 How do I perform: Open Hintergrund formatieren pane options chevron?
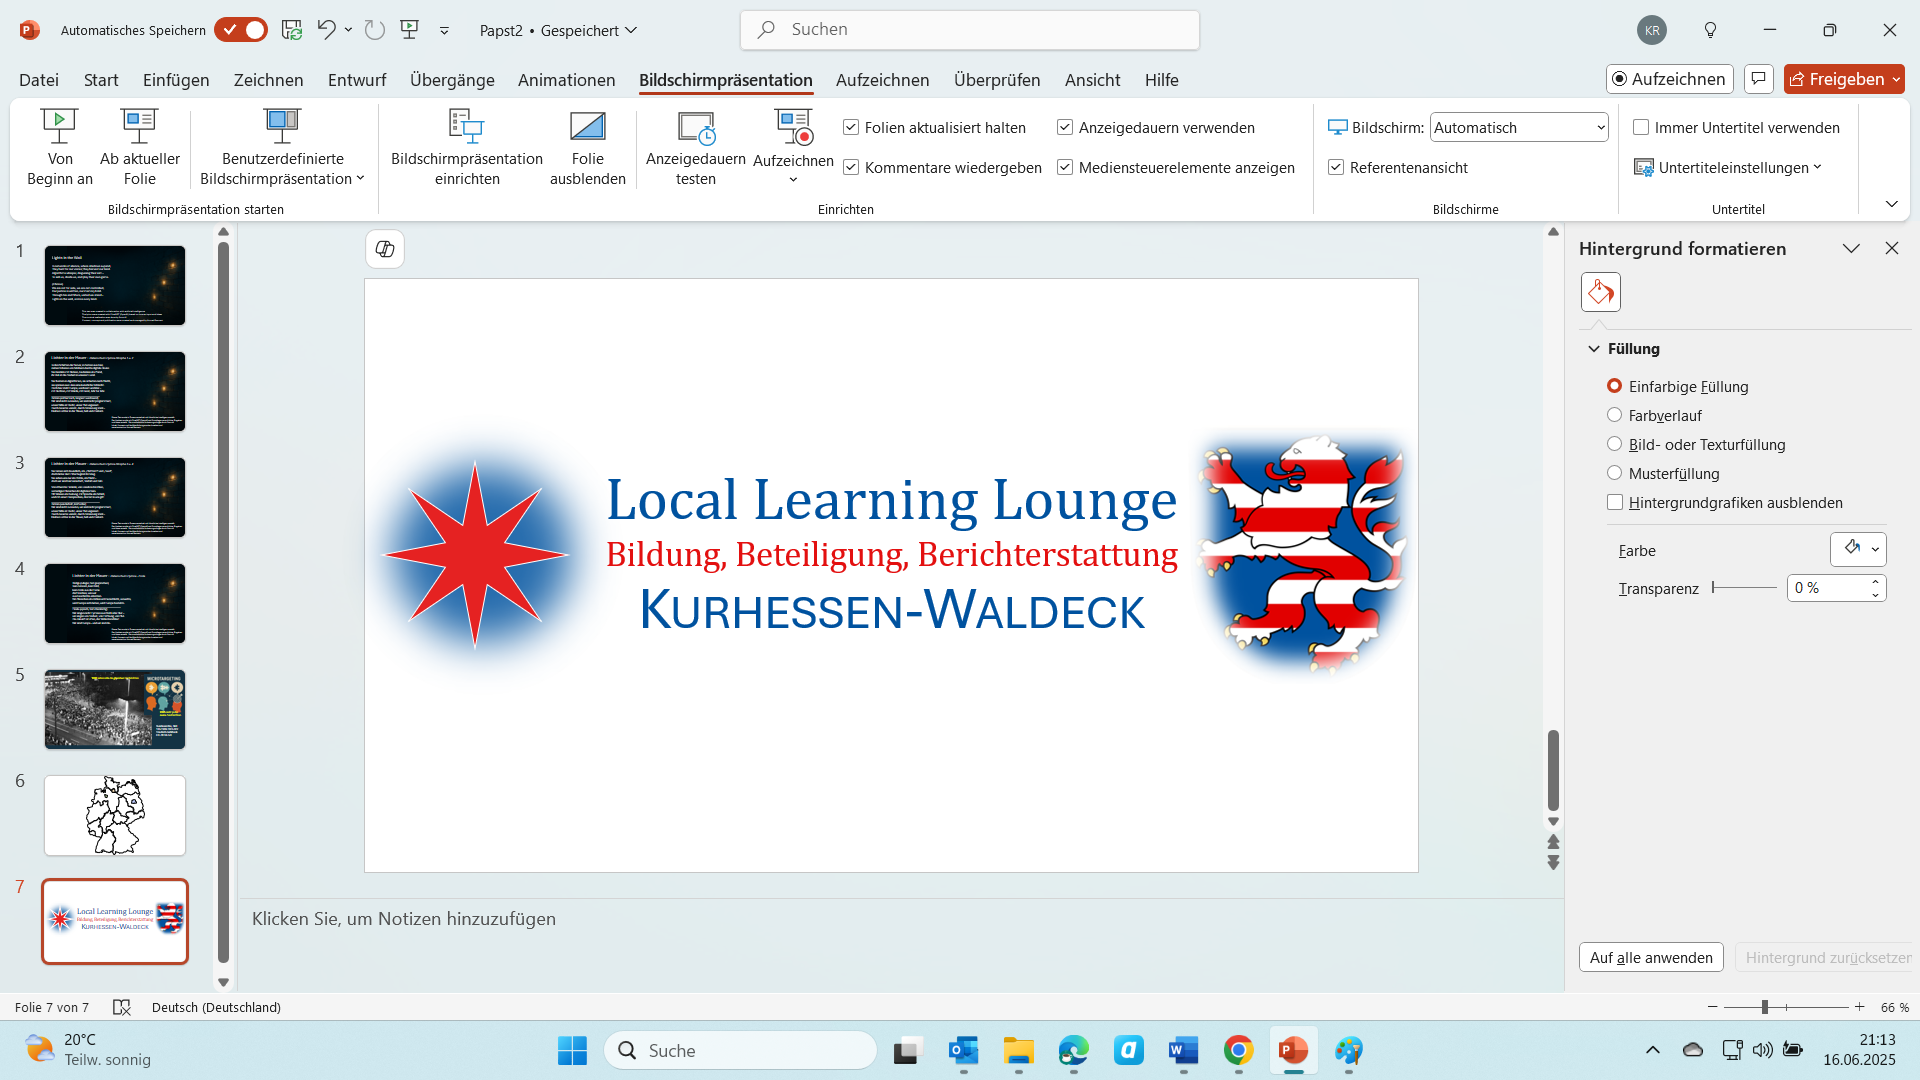(1851, 248)
